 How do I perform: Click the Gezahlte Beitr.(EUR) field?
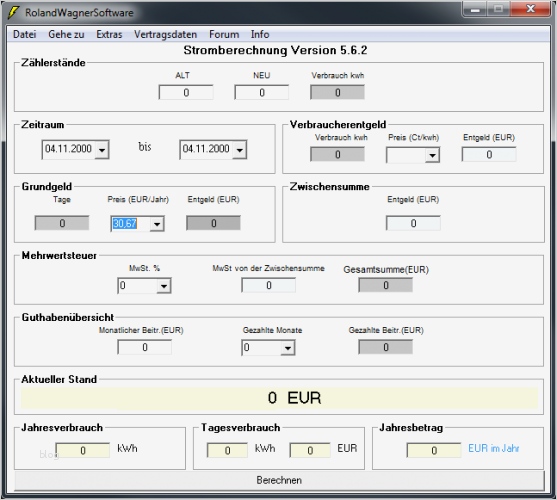tap(385, 347)
